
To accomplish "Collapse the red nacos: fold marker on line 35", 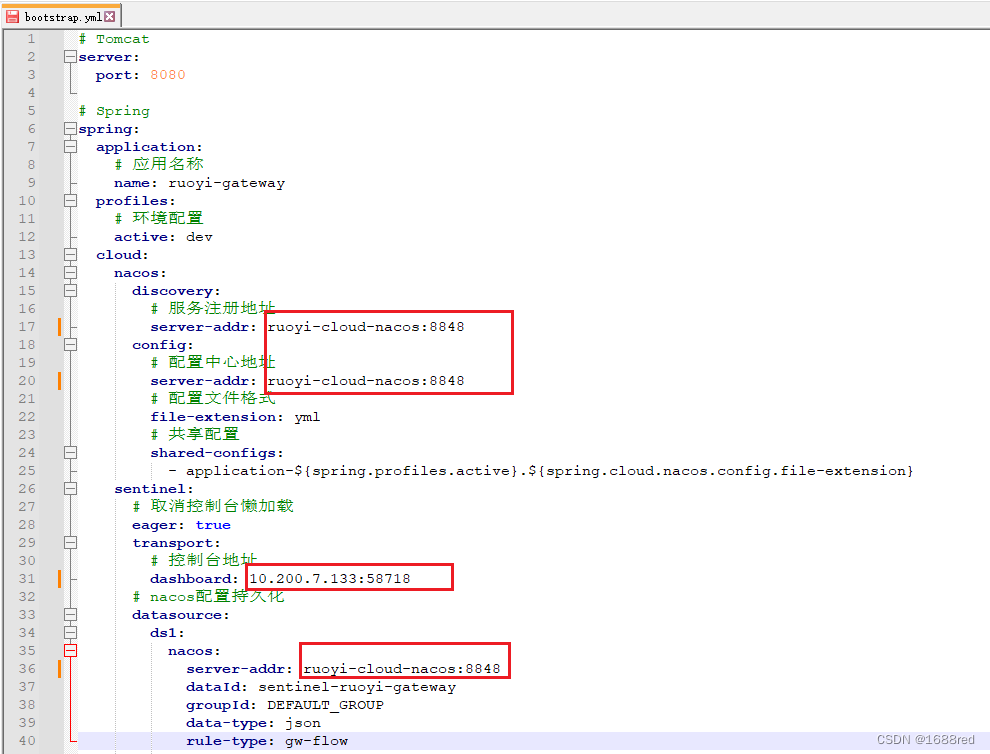I will click(x=71, y=650).
